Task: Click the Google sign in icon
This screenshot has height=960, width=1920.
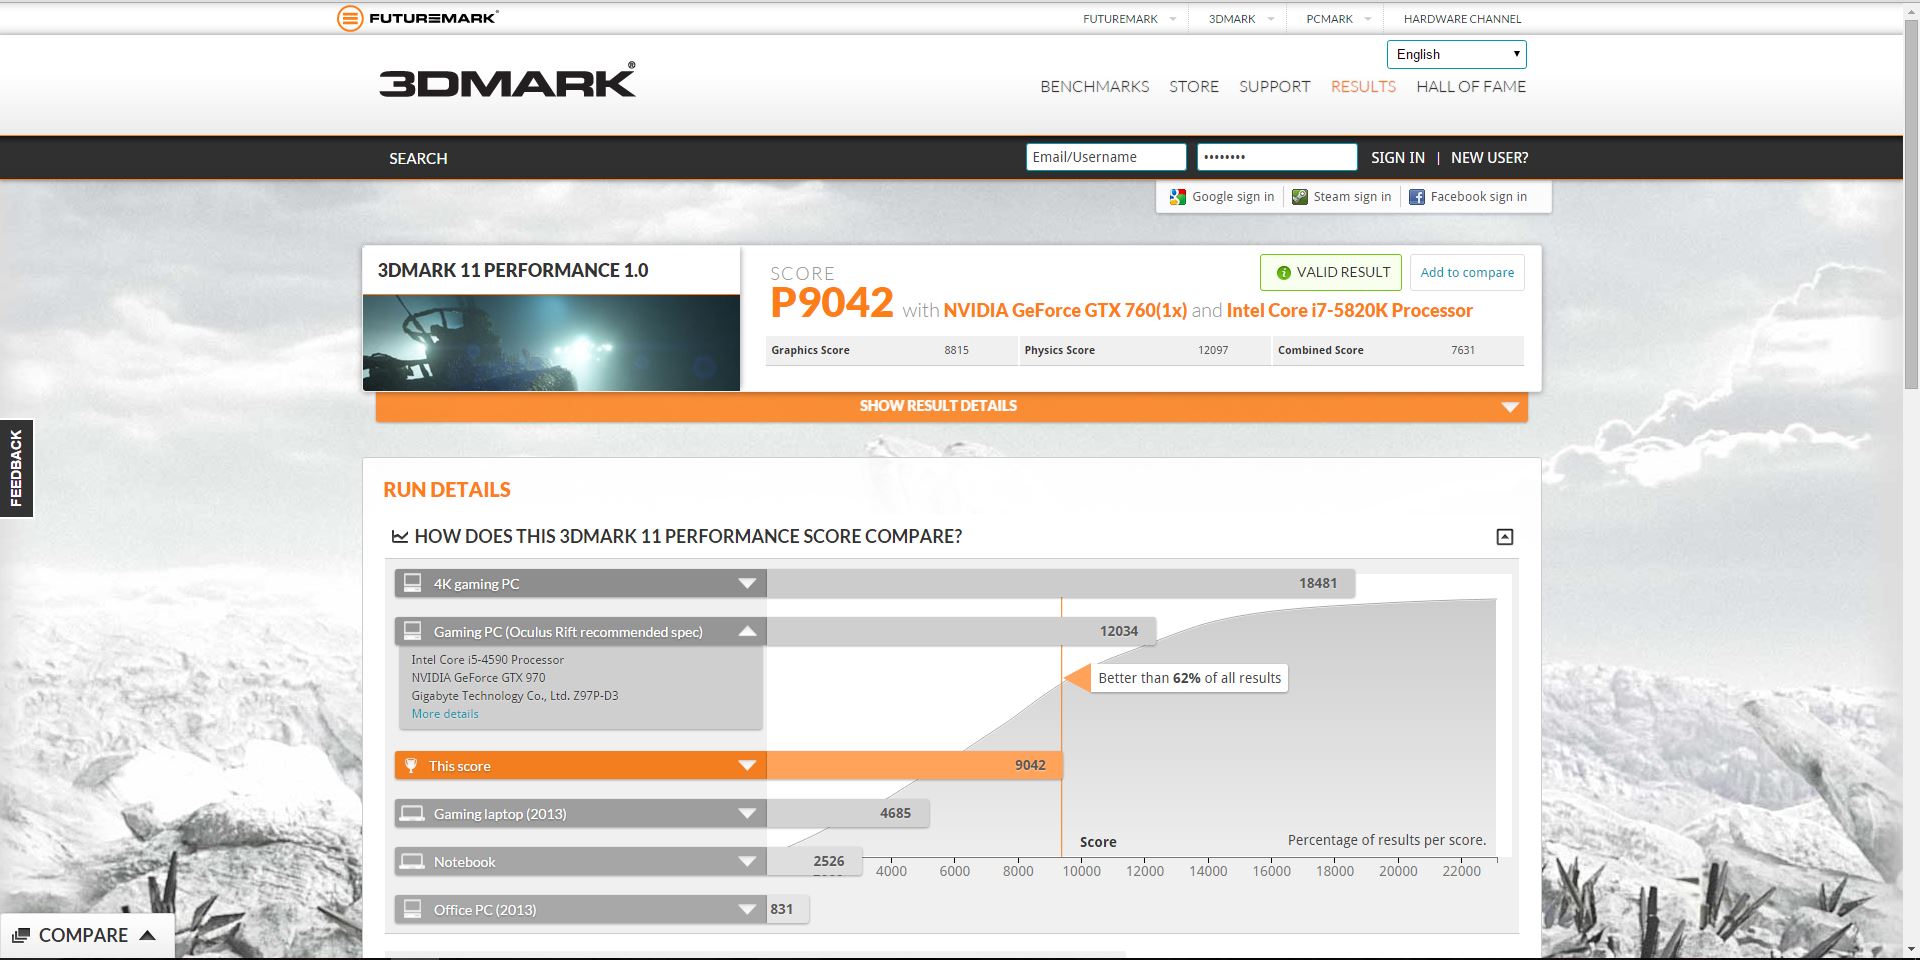Action: tap(1178, 197)
